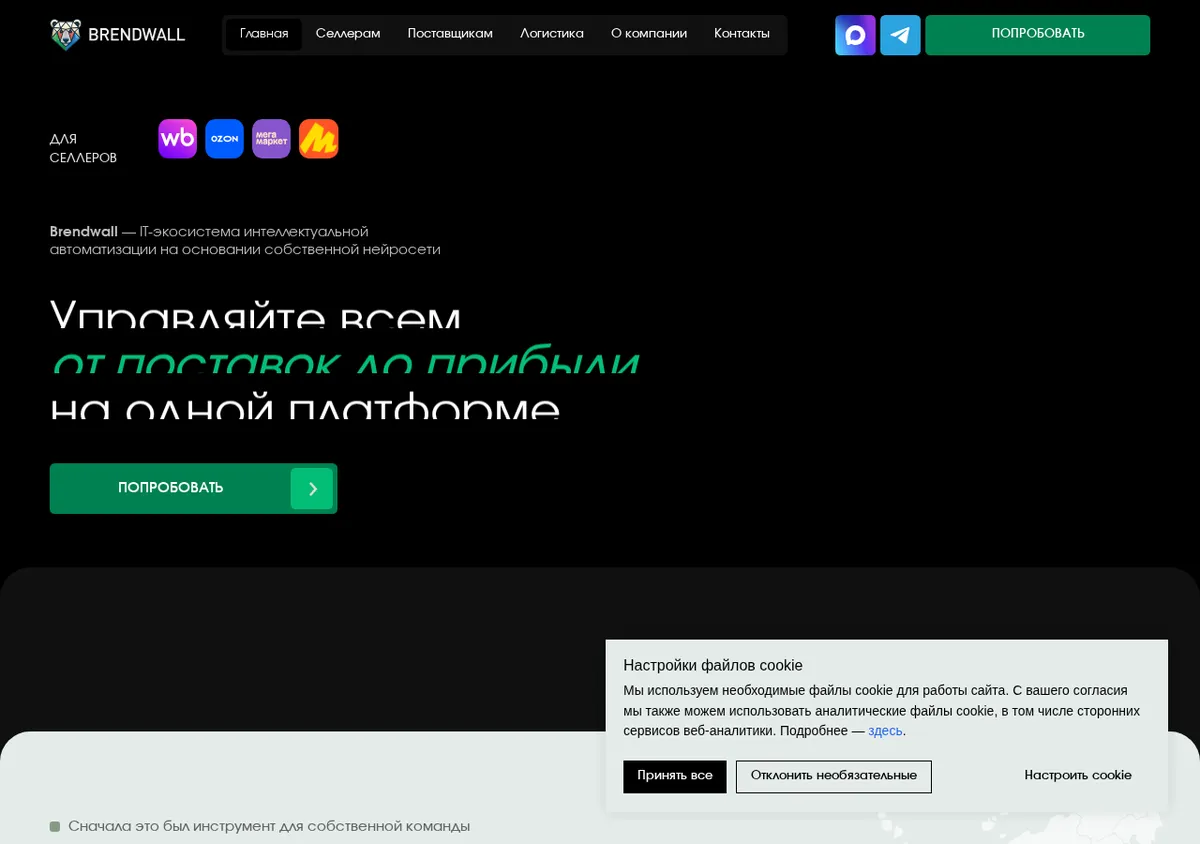Select the Мегамаркет marketplace icon
This screenshot has height=844, width=1200.
(271, 139)
